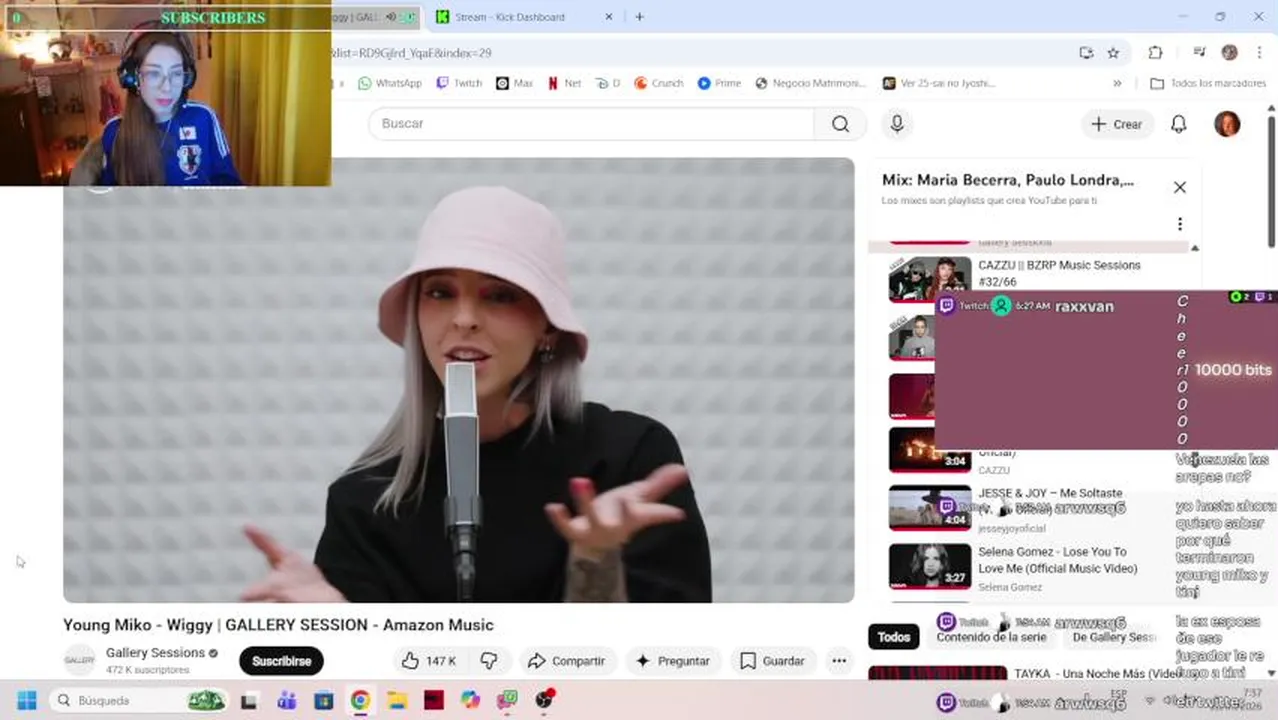This screenshot has height=720, width=1278.
Task: Bookmark this page with star icon
Action: click(x=1113, y=53)
